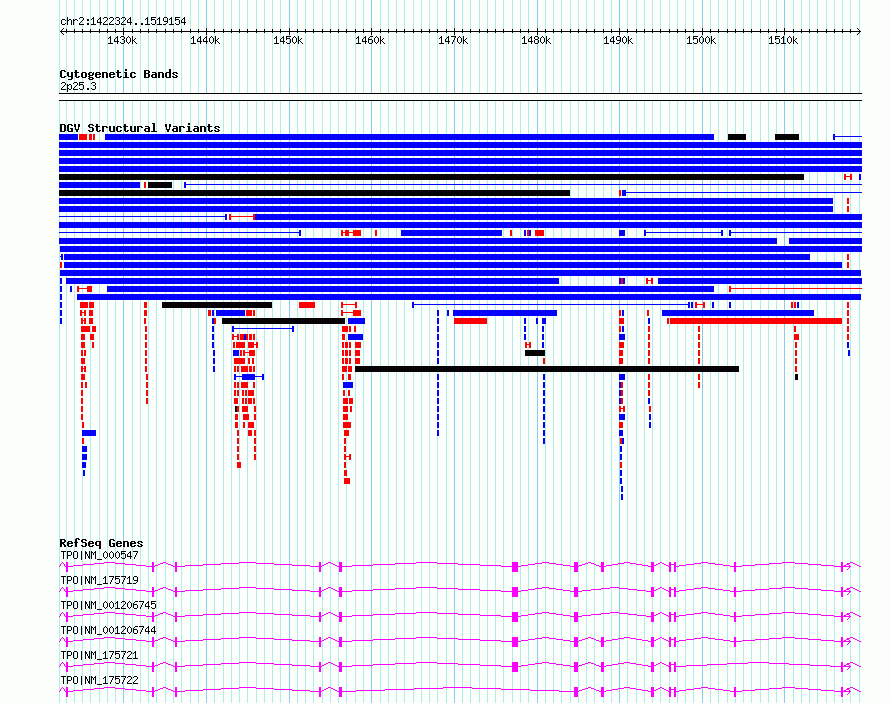
Task: Open the TPO|NM_001206744 transcript label
Action: coord(108,630)
